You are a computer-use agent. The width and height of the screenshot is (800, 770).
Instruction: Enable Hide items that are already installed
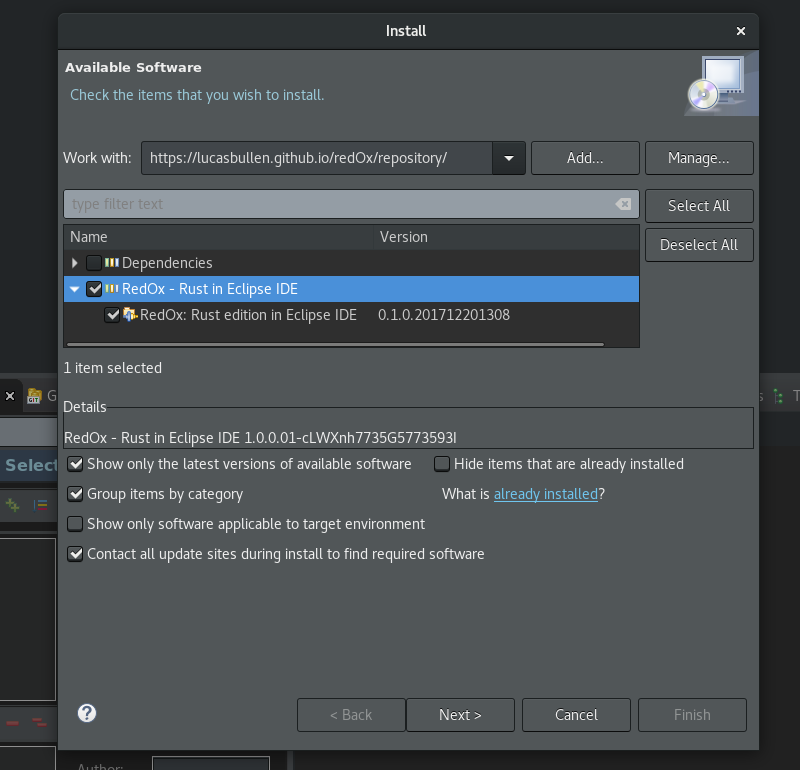tap(442, 464)
